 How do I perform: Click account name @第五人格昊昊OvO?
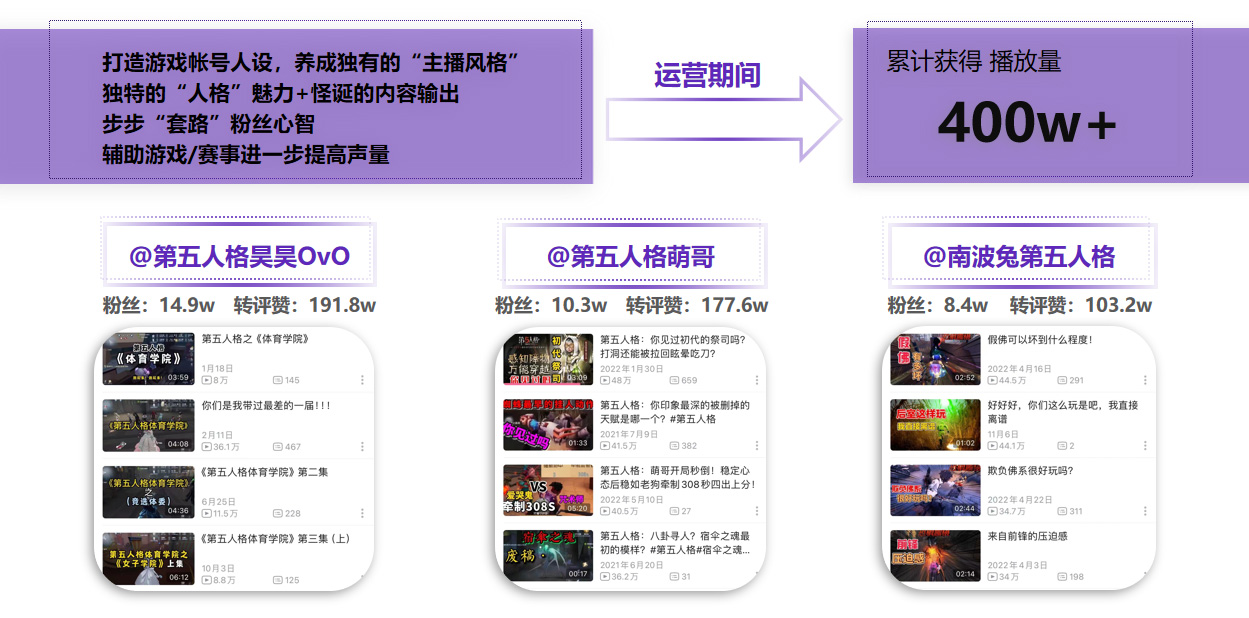pyautogui.click(x=239, y=256)
